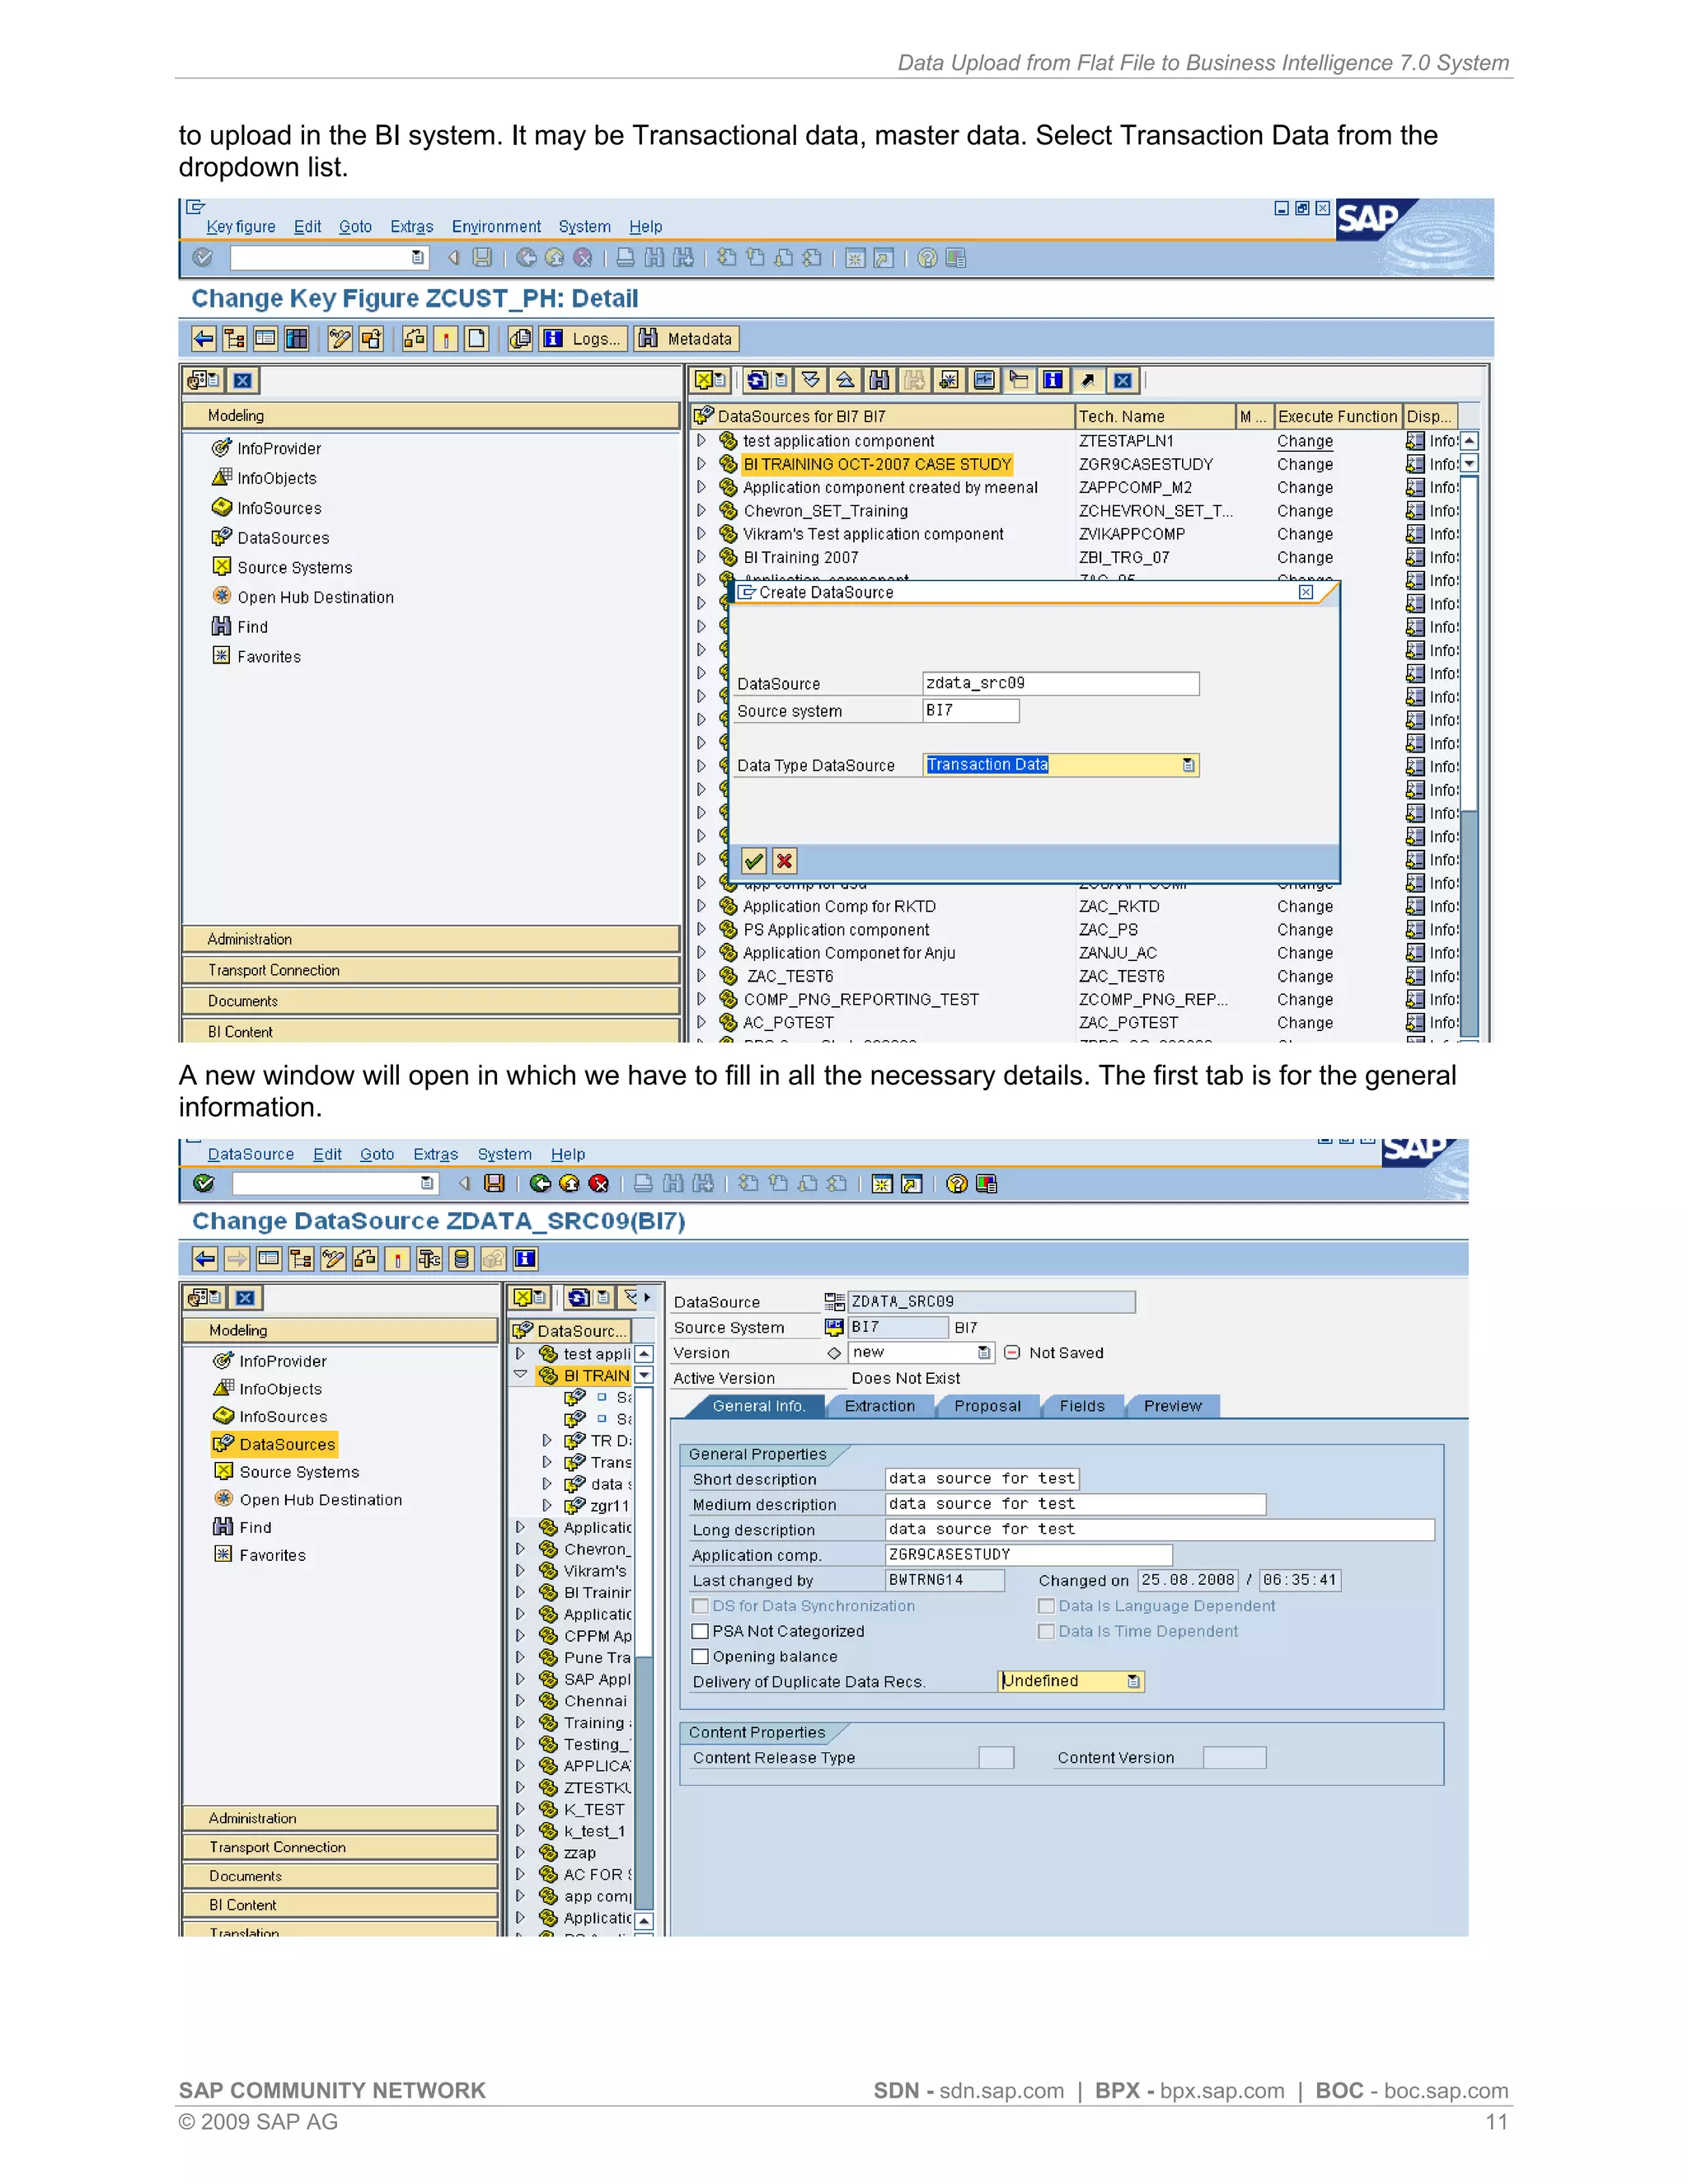Check DS for Data Synchronization checkbox
Image resolution: width=1688 pixels, height=2184 pixels.
(700, 1606)
